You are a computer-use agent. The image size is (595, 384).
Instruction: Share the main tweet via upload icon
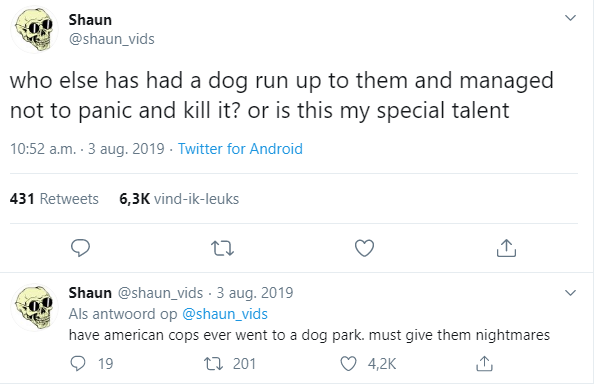[x=506, y=248]
